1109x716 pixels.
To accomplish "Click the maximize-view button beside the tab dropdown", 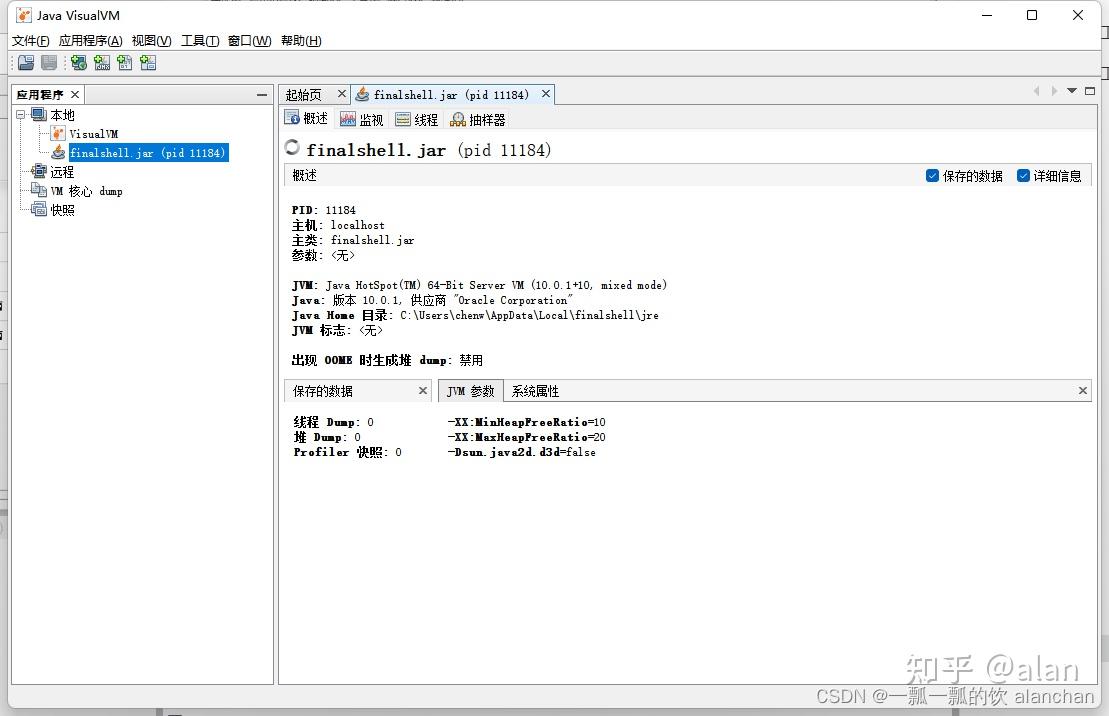I will click(1090, 91).
